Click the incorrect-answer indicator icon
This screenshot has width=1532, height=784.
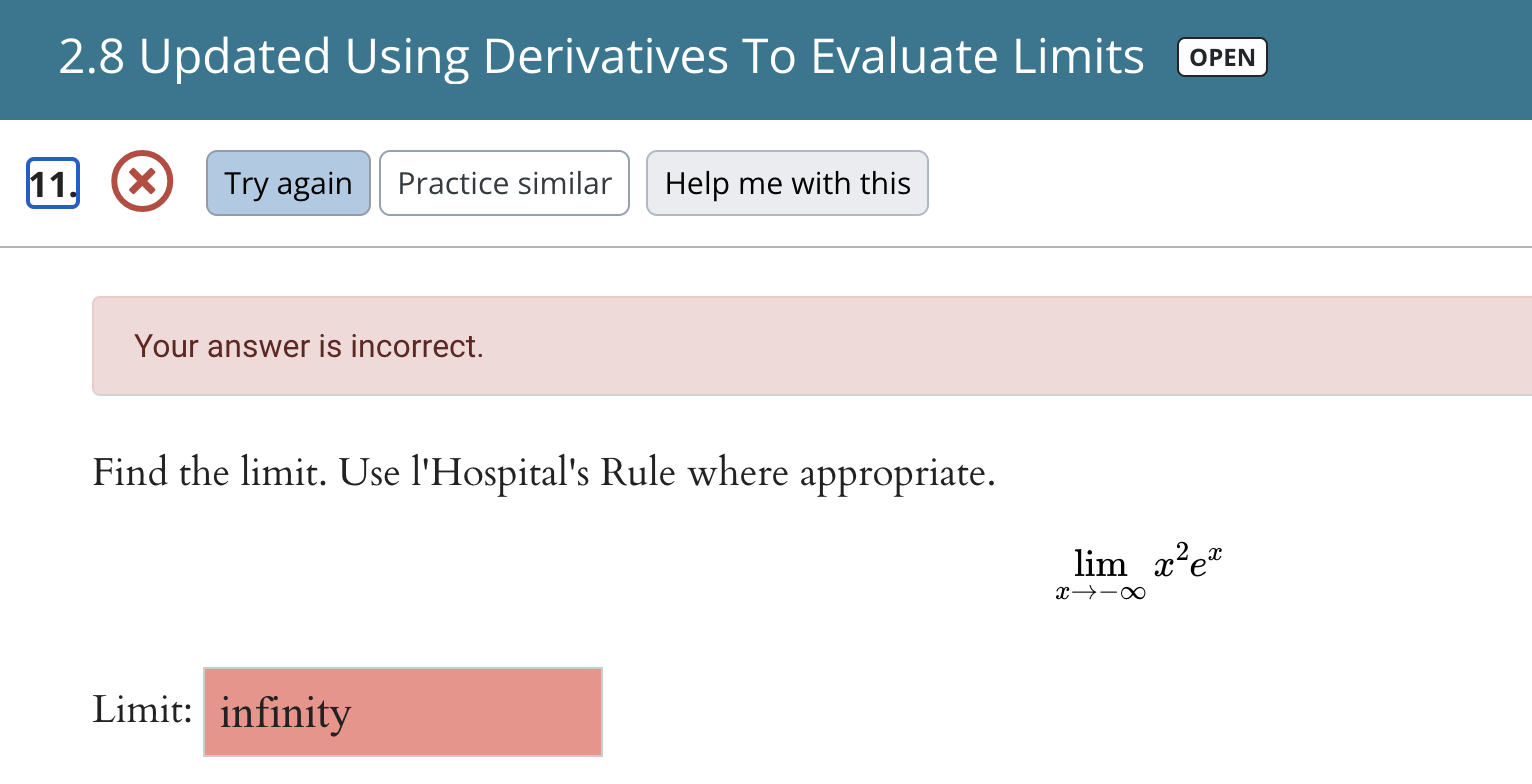point(142,182)
